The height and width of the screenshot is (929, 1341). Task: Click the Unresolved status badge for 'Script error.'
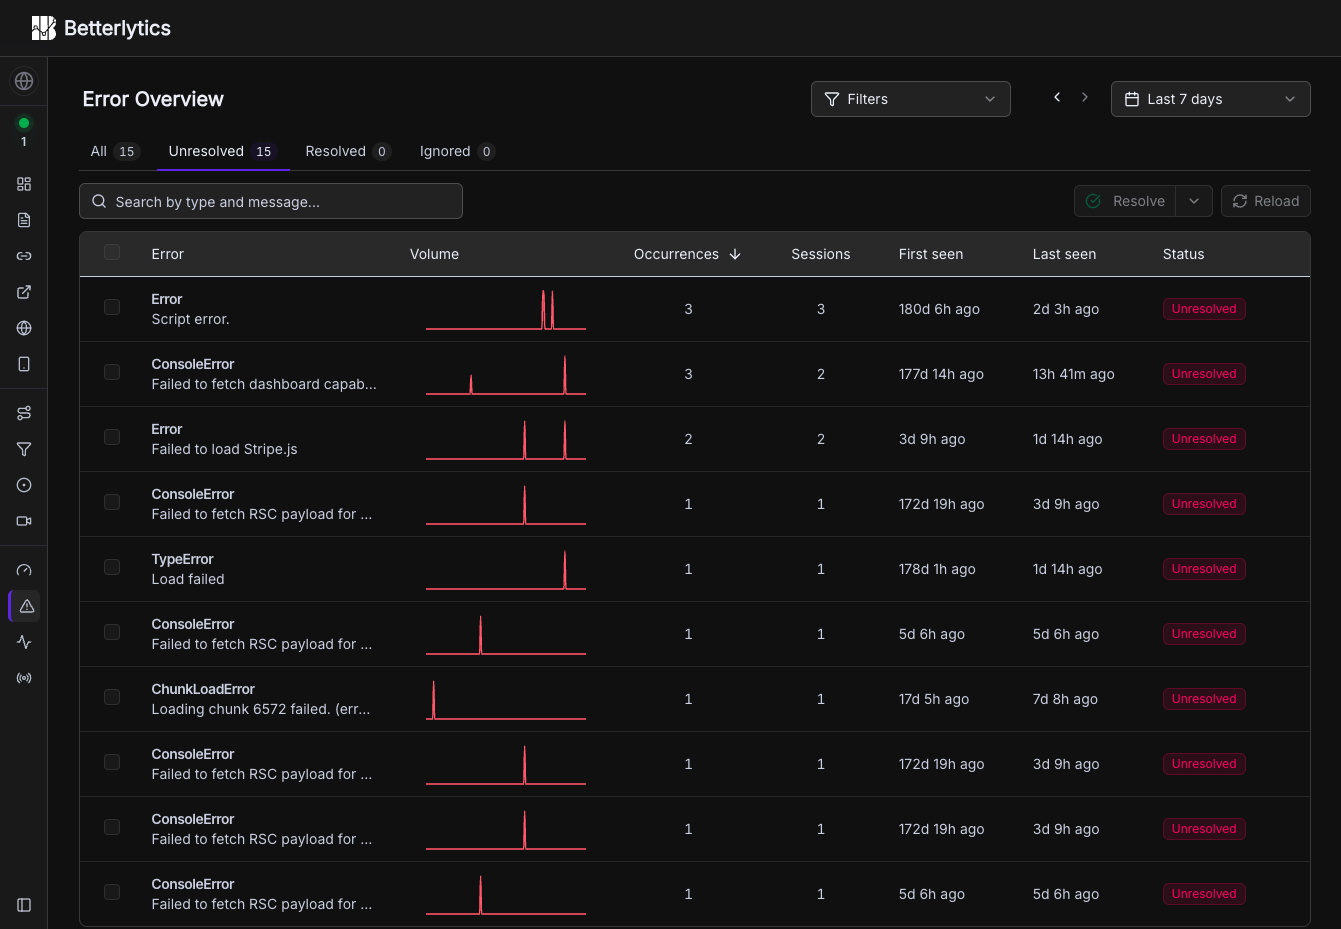1204,309
